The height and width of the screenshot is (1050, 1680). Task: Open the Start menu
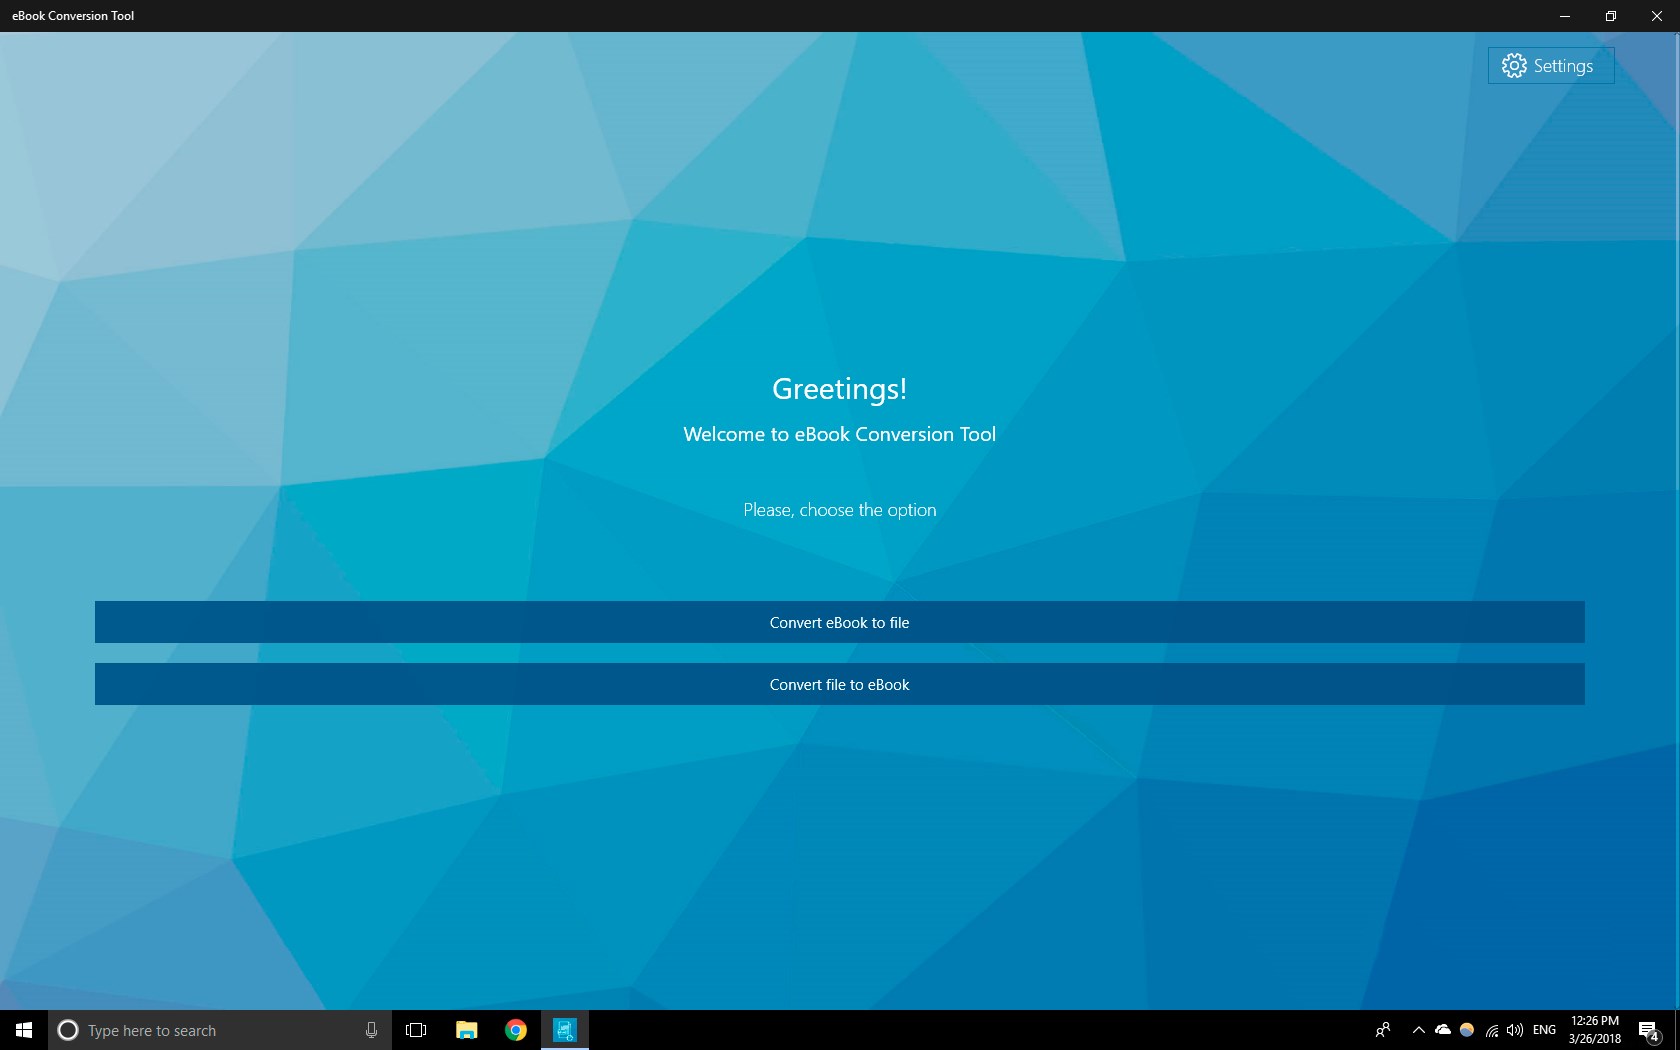pyautogui.click(x=21, y=1029)
